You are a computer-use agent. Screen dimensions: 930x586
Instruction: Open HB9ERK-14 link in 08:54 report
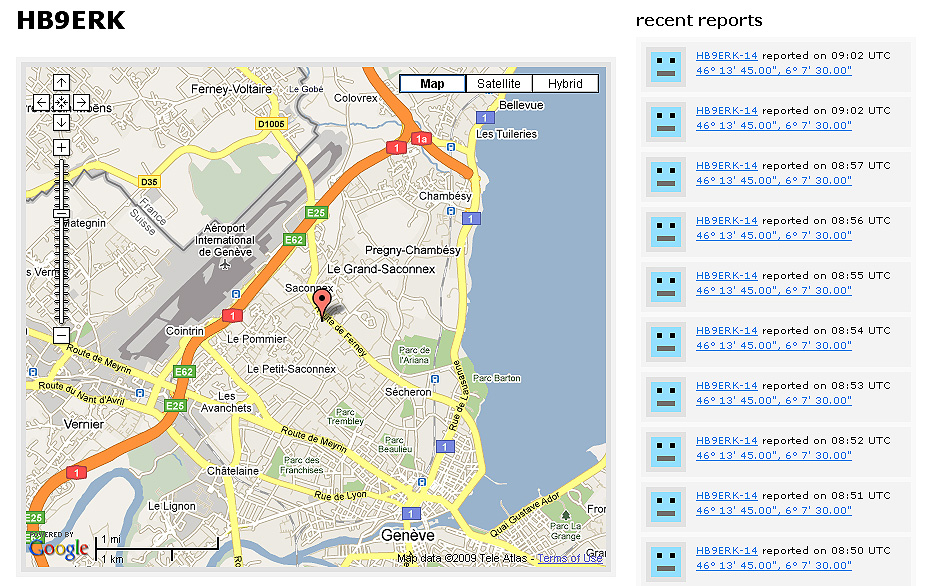[726, 330]
